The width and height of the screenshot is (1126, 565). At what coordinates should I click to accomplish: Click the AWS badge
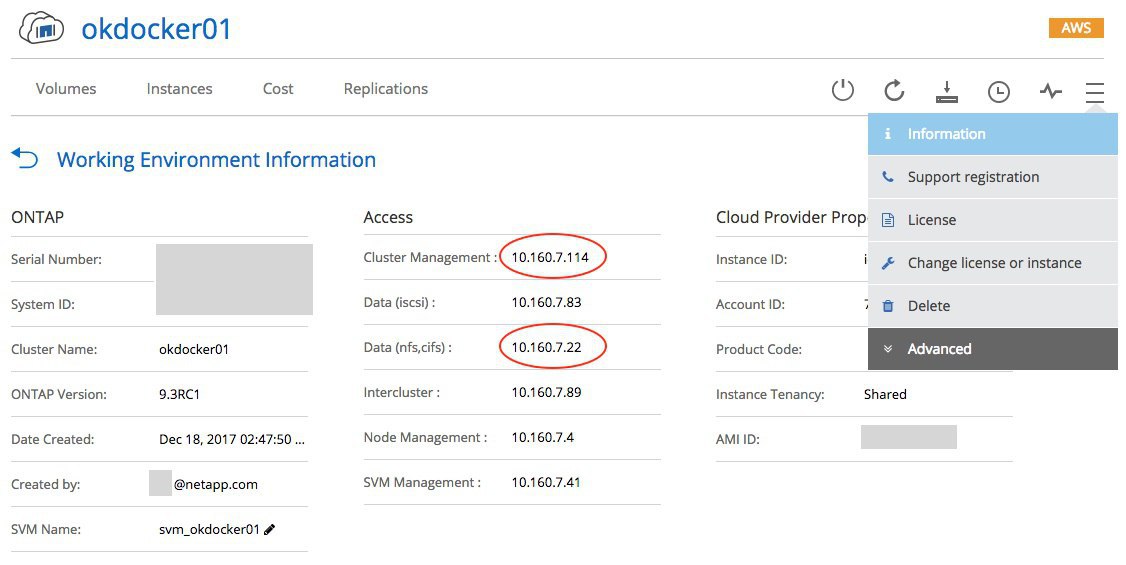1076,28
